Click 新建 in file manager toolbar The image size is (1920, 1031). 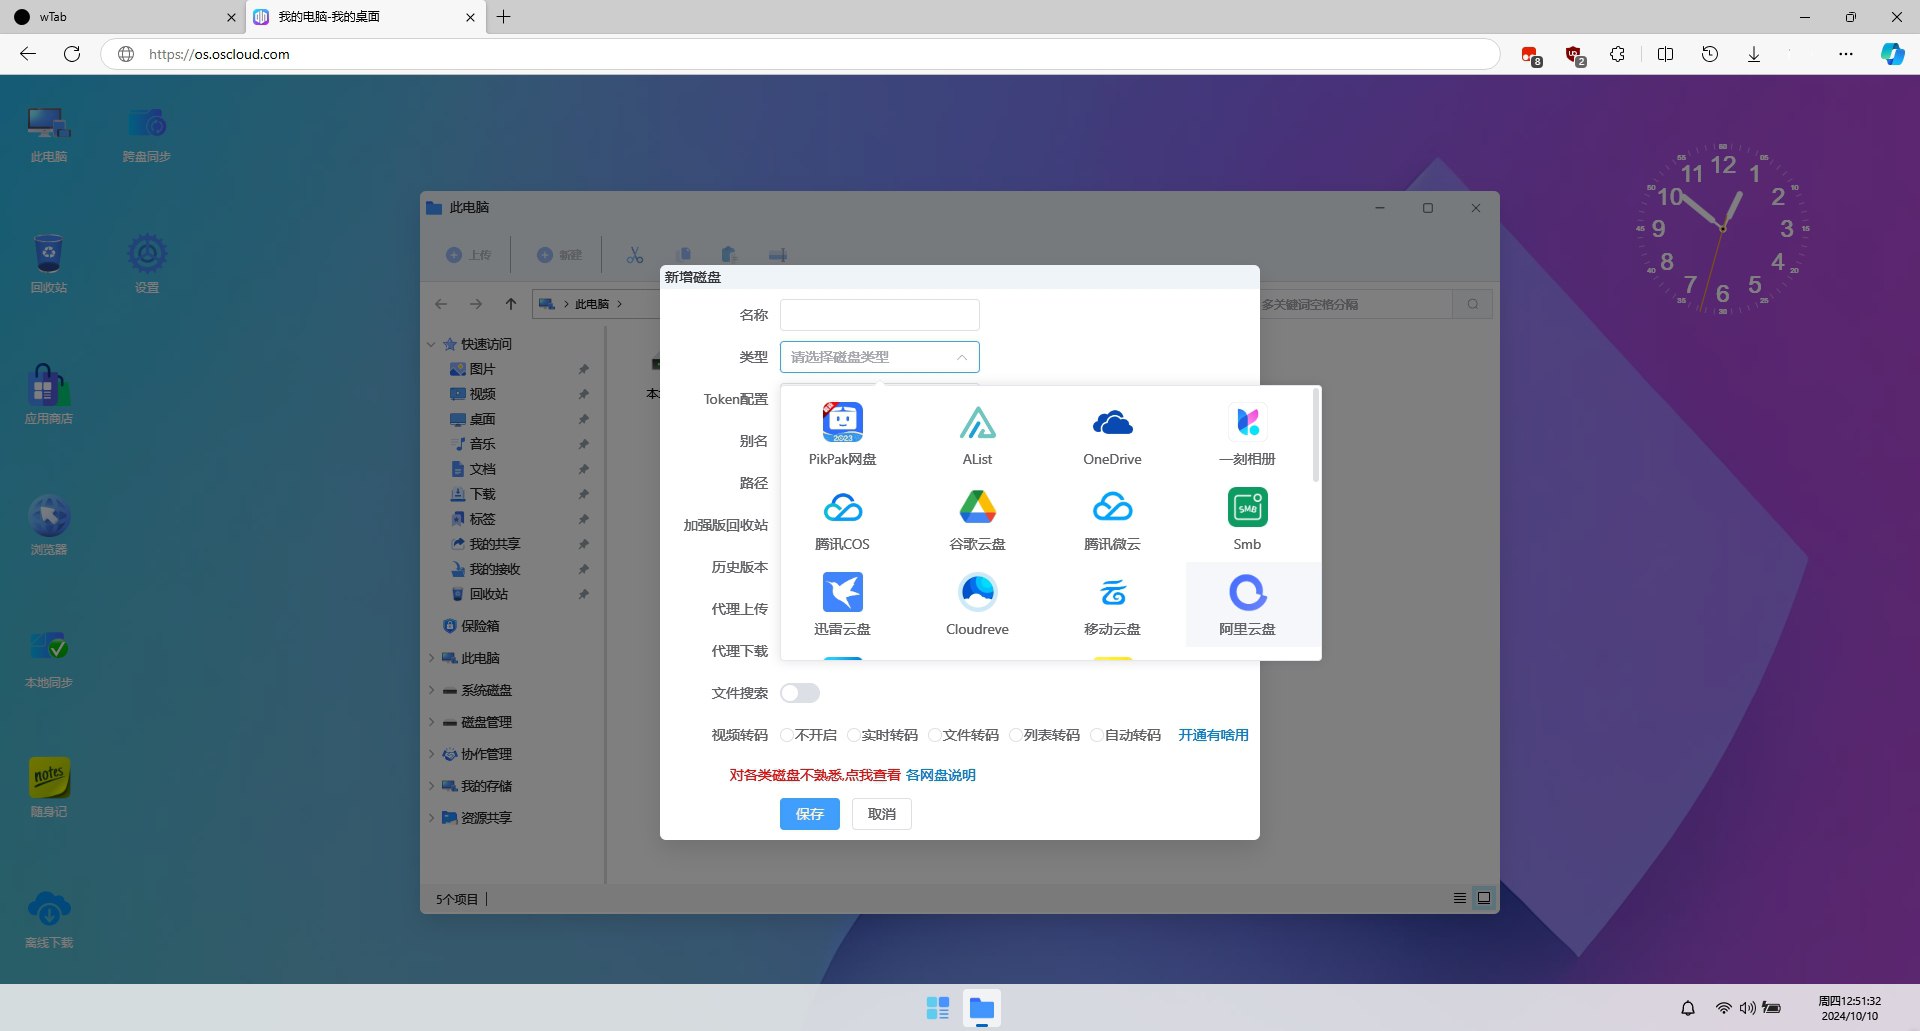[559, 255]
